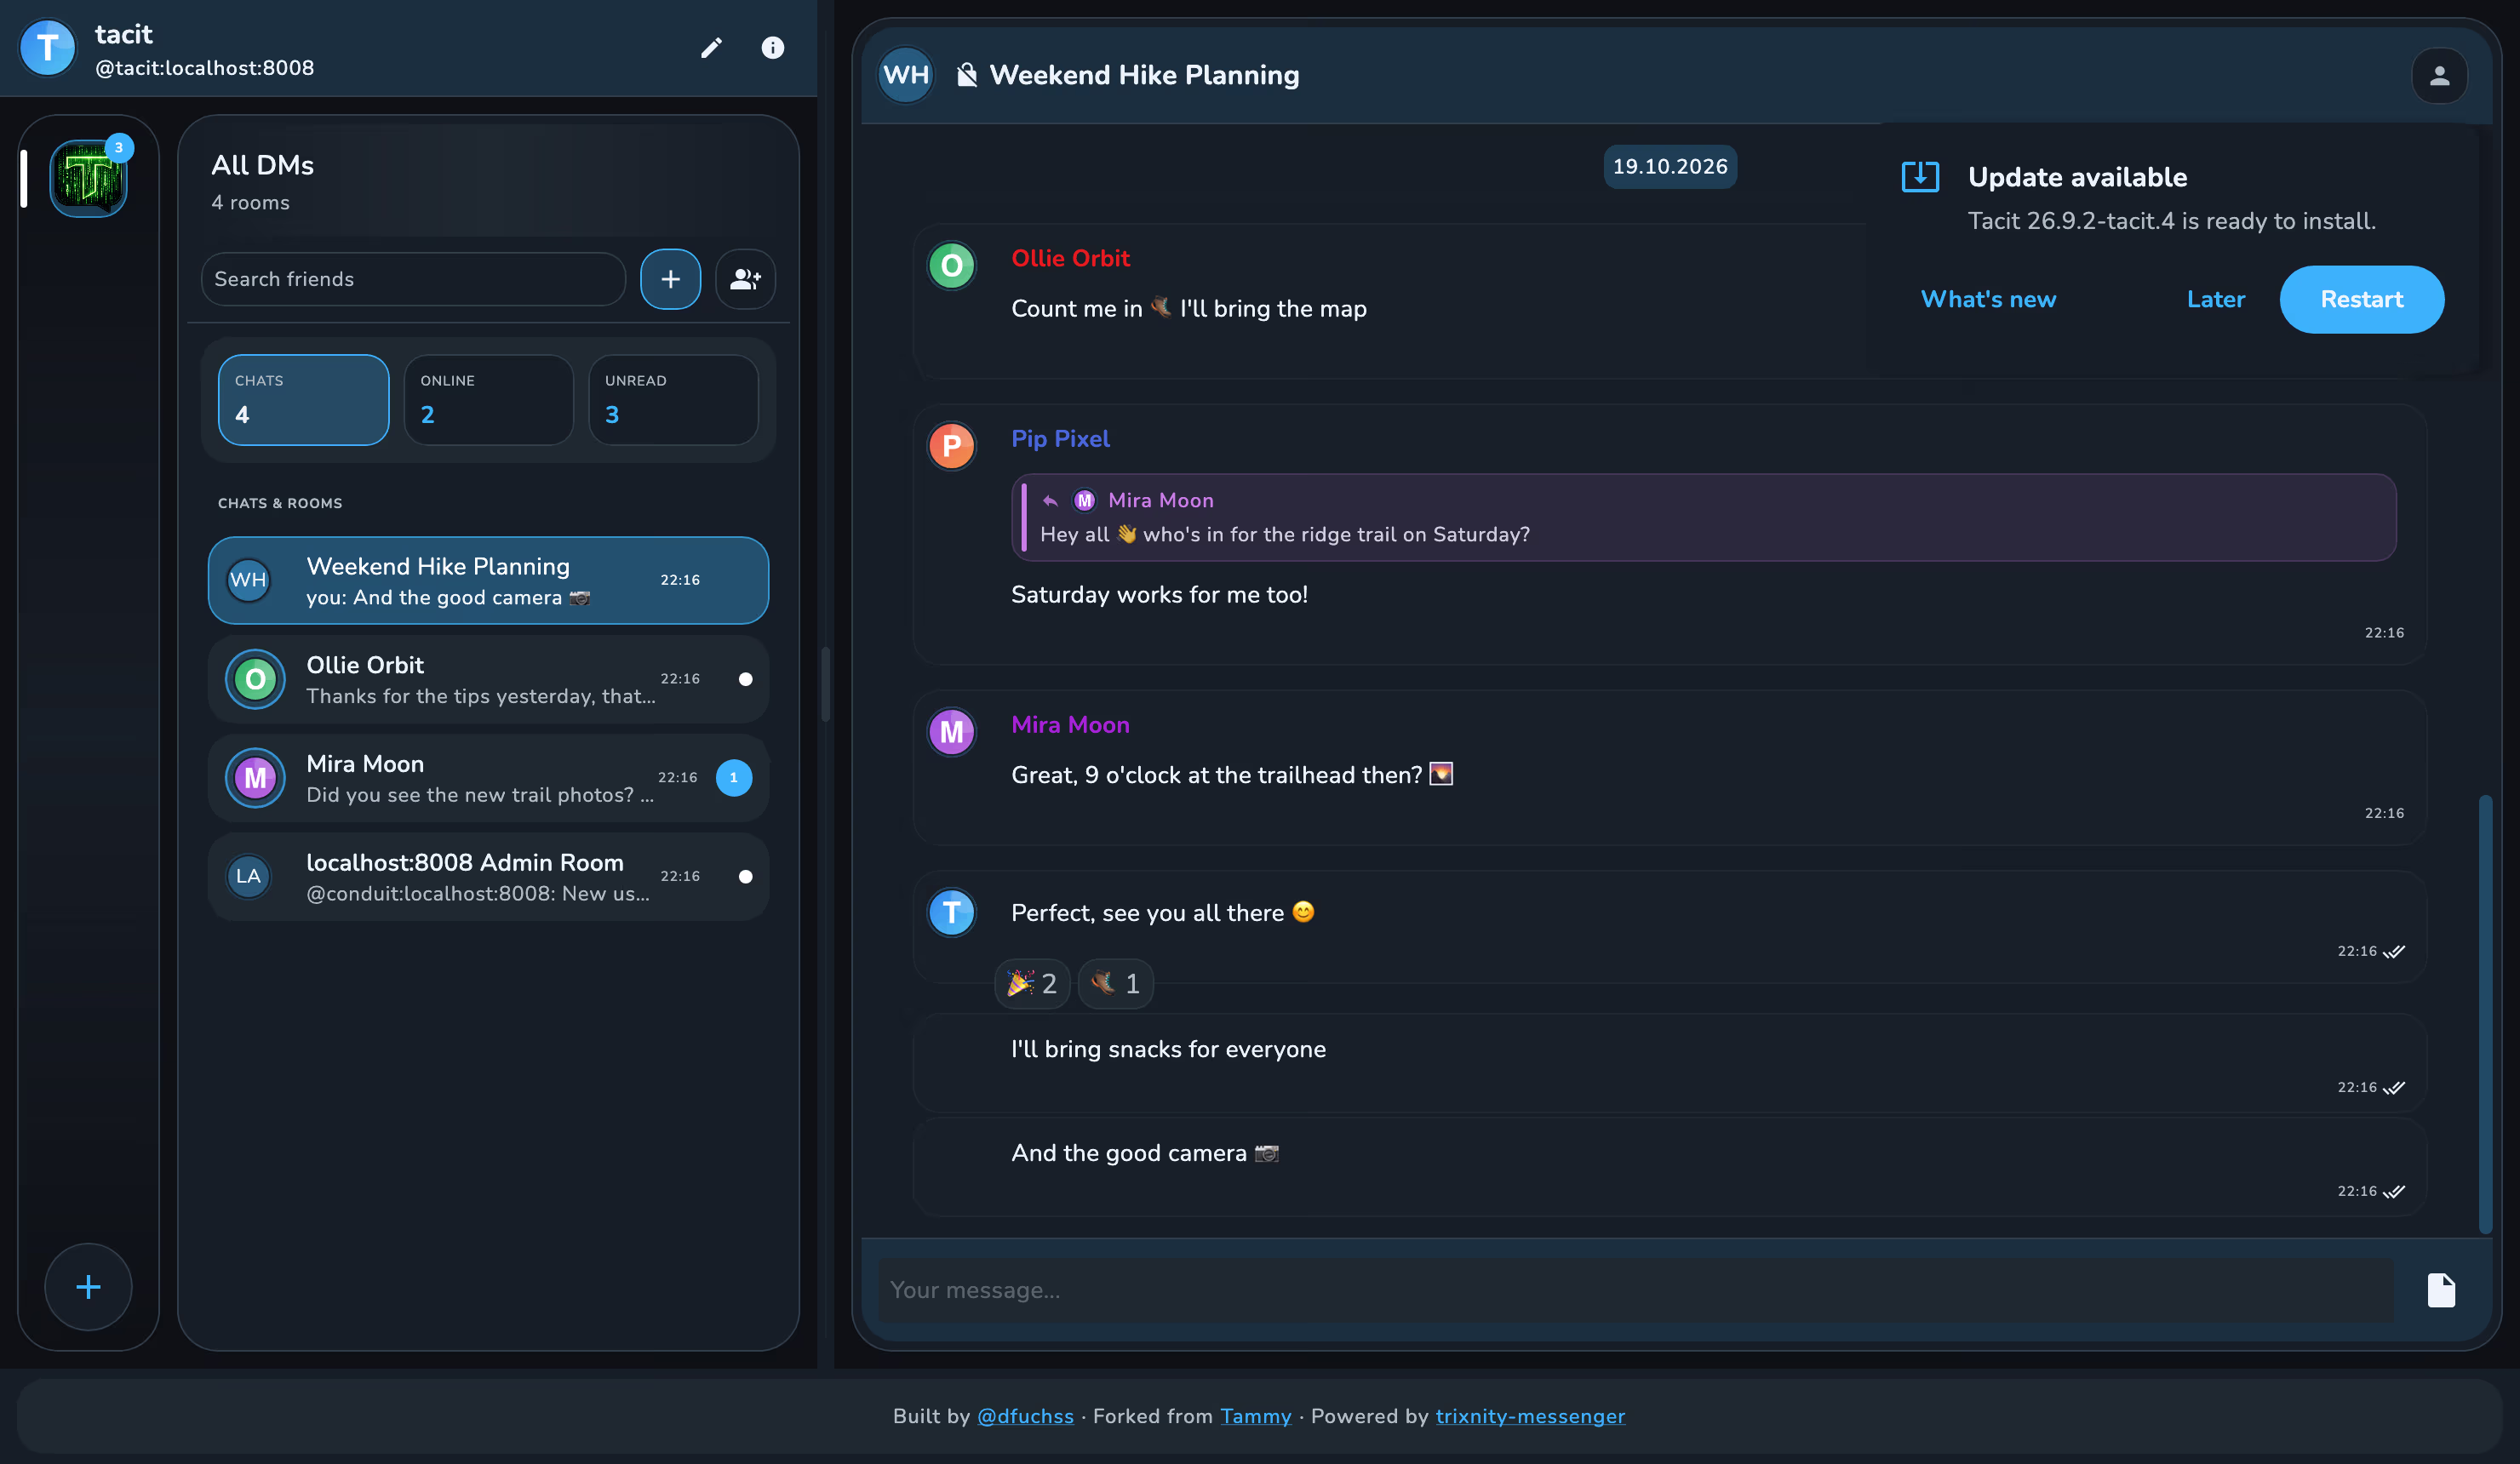
Task: Click the reply arrow icon in quoted message
Action: coord(1050,501)
